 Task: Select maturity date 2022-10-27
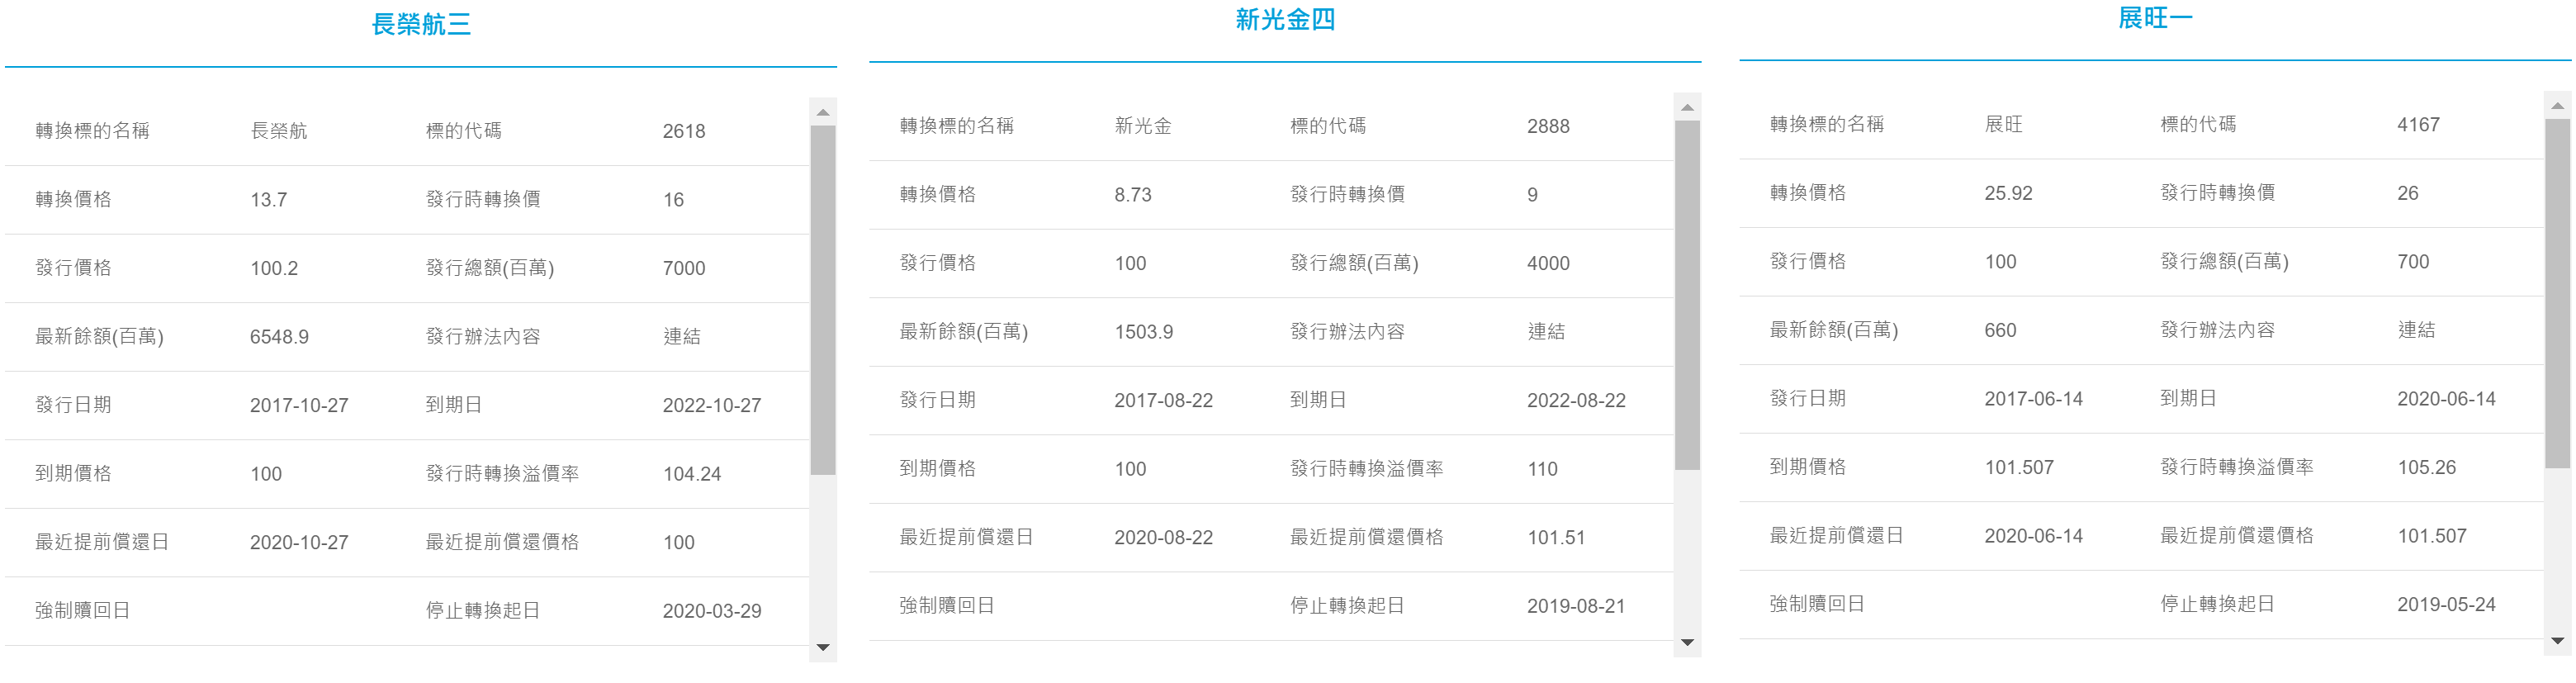pyautogui.click(x=712, y=405)
